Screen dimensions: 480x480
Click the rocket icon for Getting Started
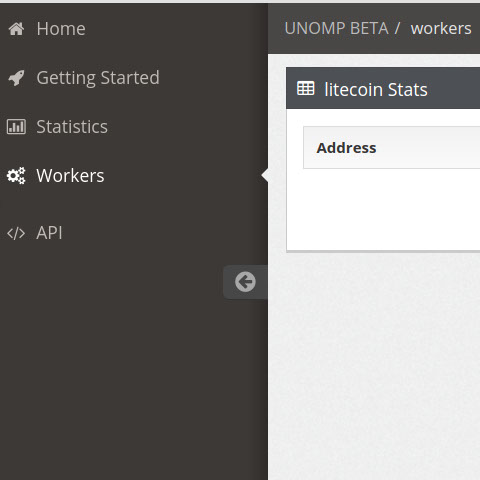[x=16, y=78]
